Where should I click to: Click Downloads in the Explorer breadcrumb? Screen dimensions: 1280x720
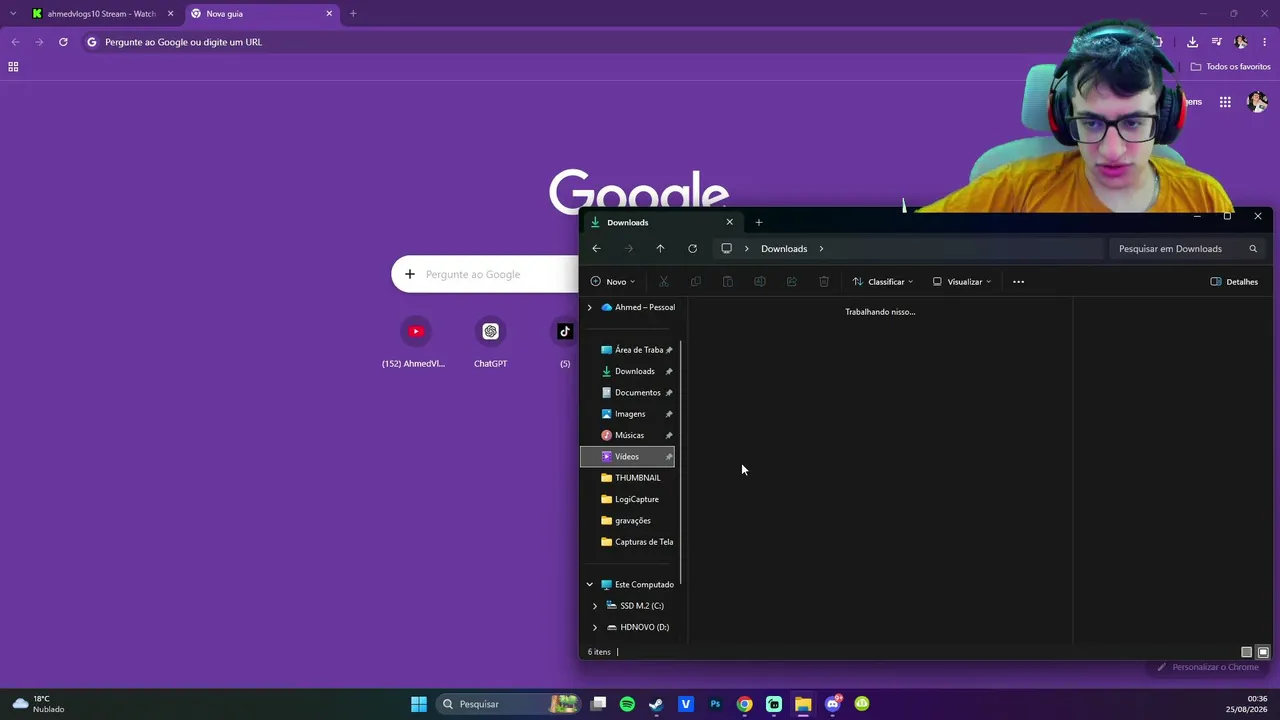784,249
